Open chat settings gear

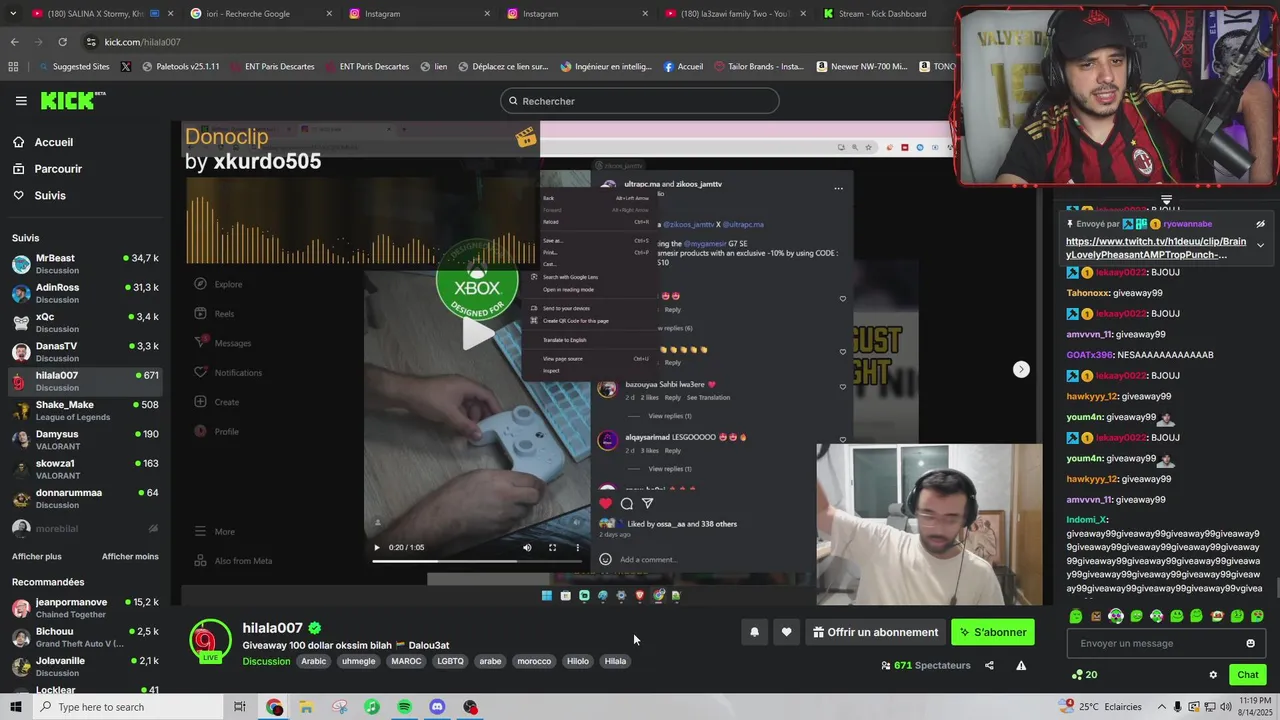pos(1213,675)
